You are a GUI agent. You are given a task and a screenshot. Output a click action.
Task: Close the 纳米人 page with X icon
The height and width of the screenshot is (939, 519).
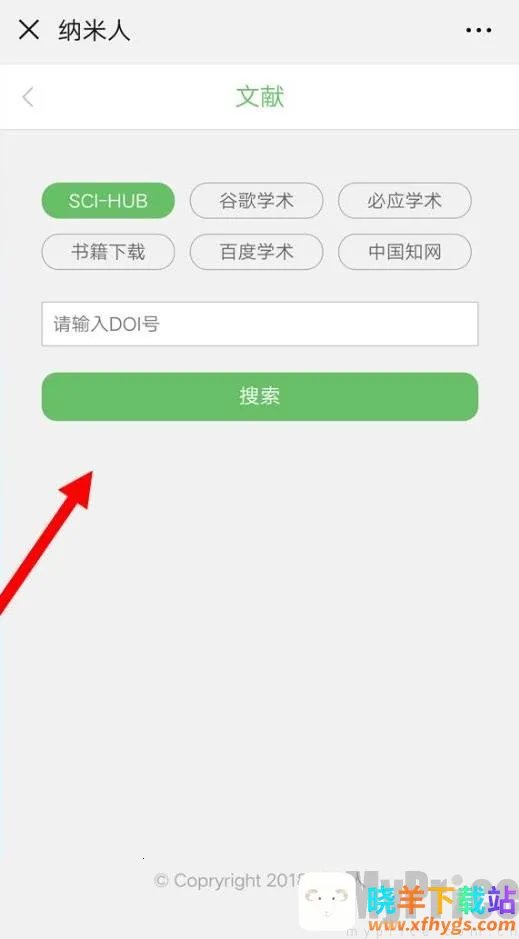pos(29,29)
